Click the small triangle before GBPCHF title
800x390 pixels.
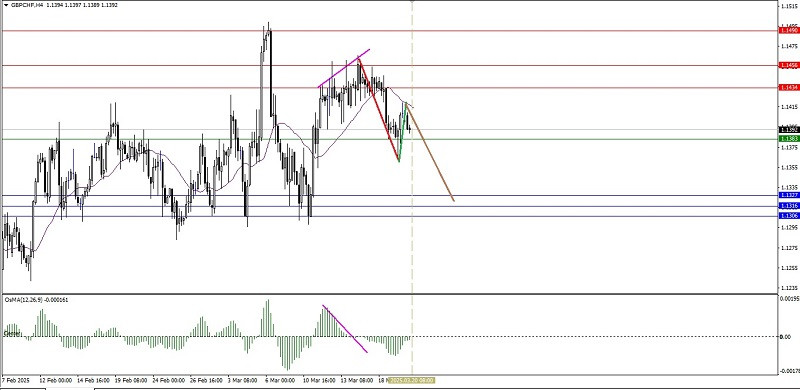click(x=6, y=5)
